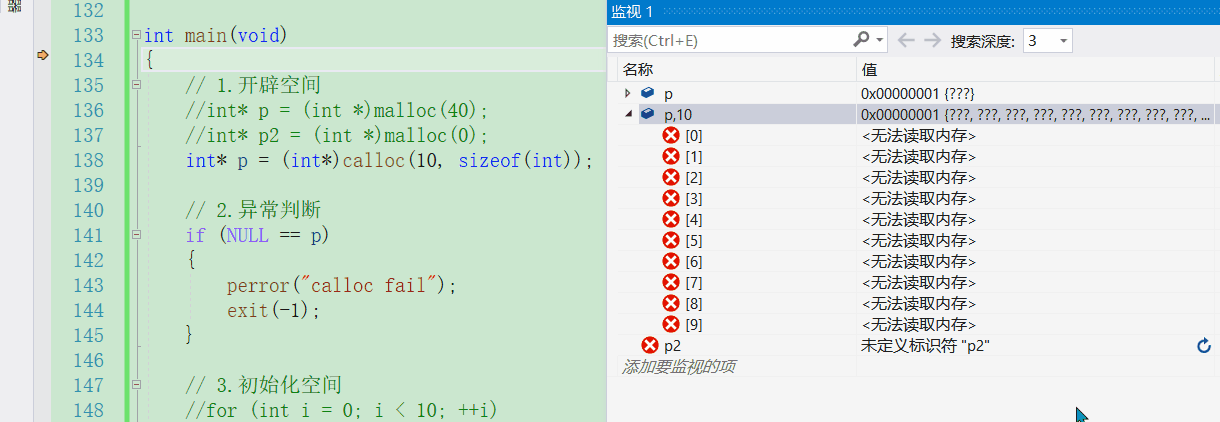Click the red error icon beside [8]
The image size is (1220, 422).
pyautogui.click(x=672, y=303)
